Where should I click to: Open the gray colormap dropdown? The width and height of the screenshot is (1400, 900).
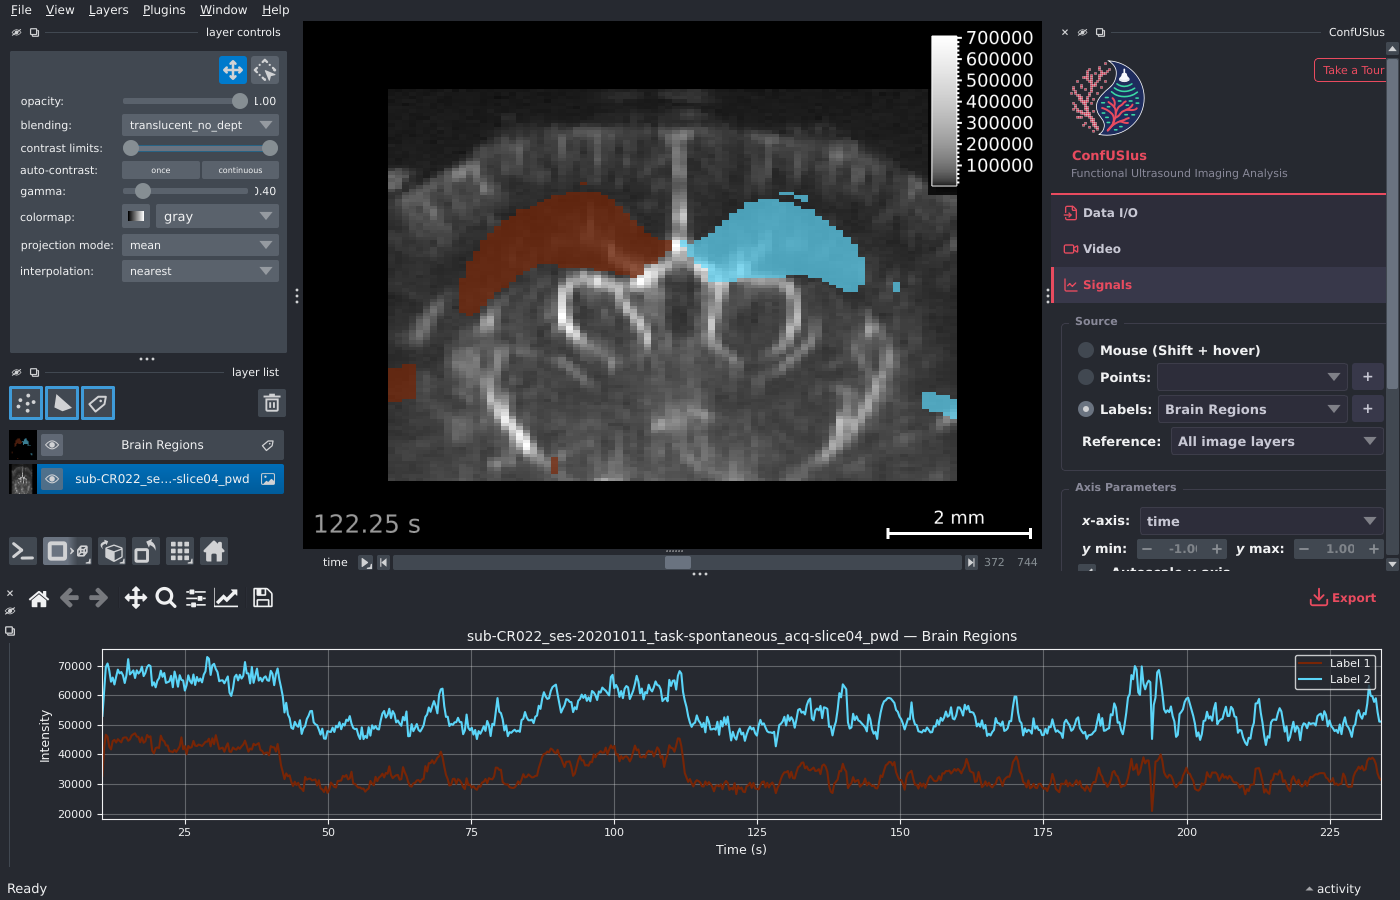(217, 216)
